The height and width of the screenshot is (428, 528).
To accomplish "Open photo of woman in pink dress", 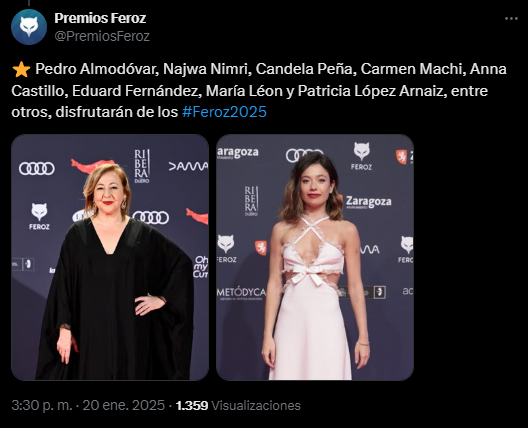I will (x=315, y=257).
